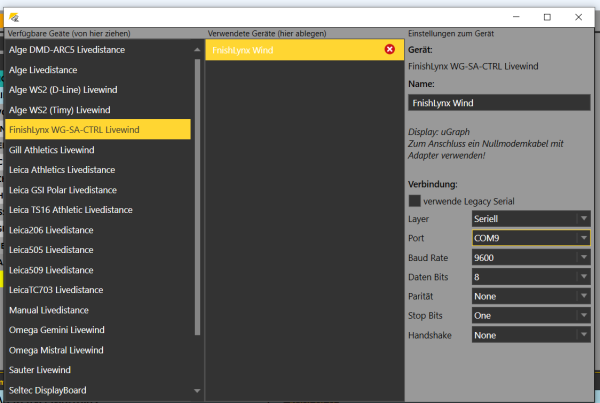Screen dimensions: 600x403
Task: Select LeicaTC703 Livedistance device
Action: click(98, 290)
